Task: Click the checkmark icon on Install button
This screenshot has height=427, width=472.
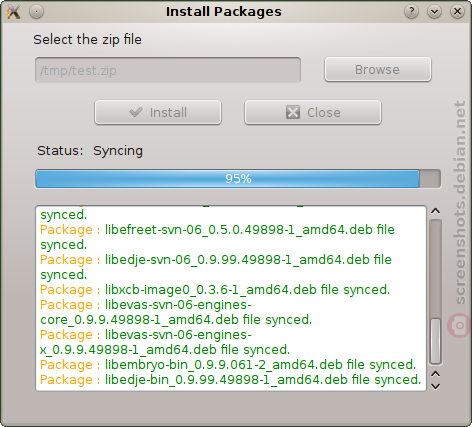Action: coord(136,112)
